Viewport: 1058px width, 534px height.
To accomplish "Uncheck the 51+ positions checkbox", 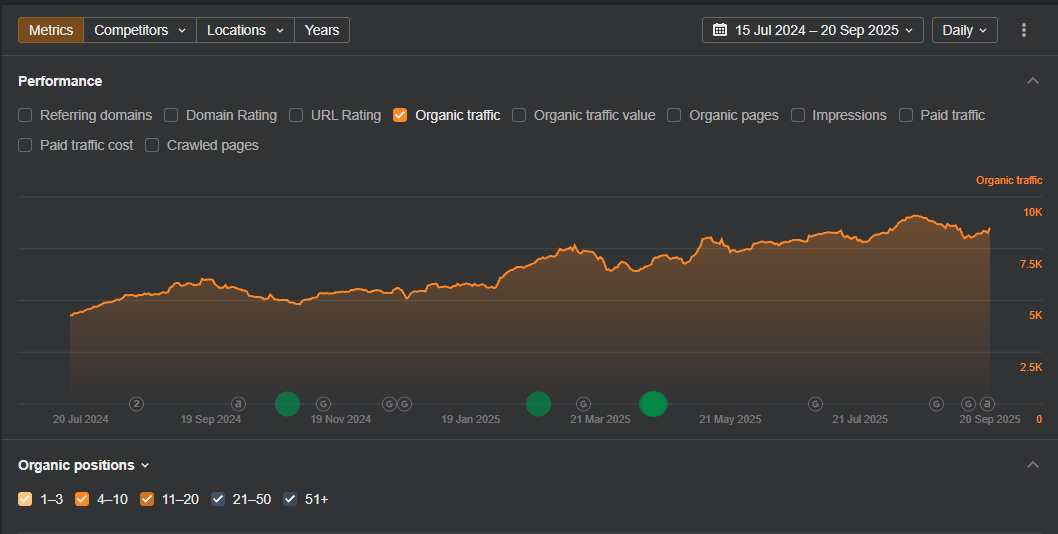I will click(x=290, y=499).
